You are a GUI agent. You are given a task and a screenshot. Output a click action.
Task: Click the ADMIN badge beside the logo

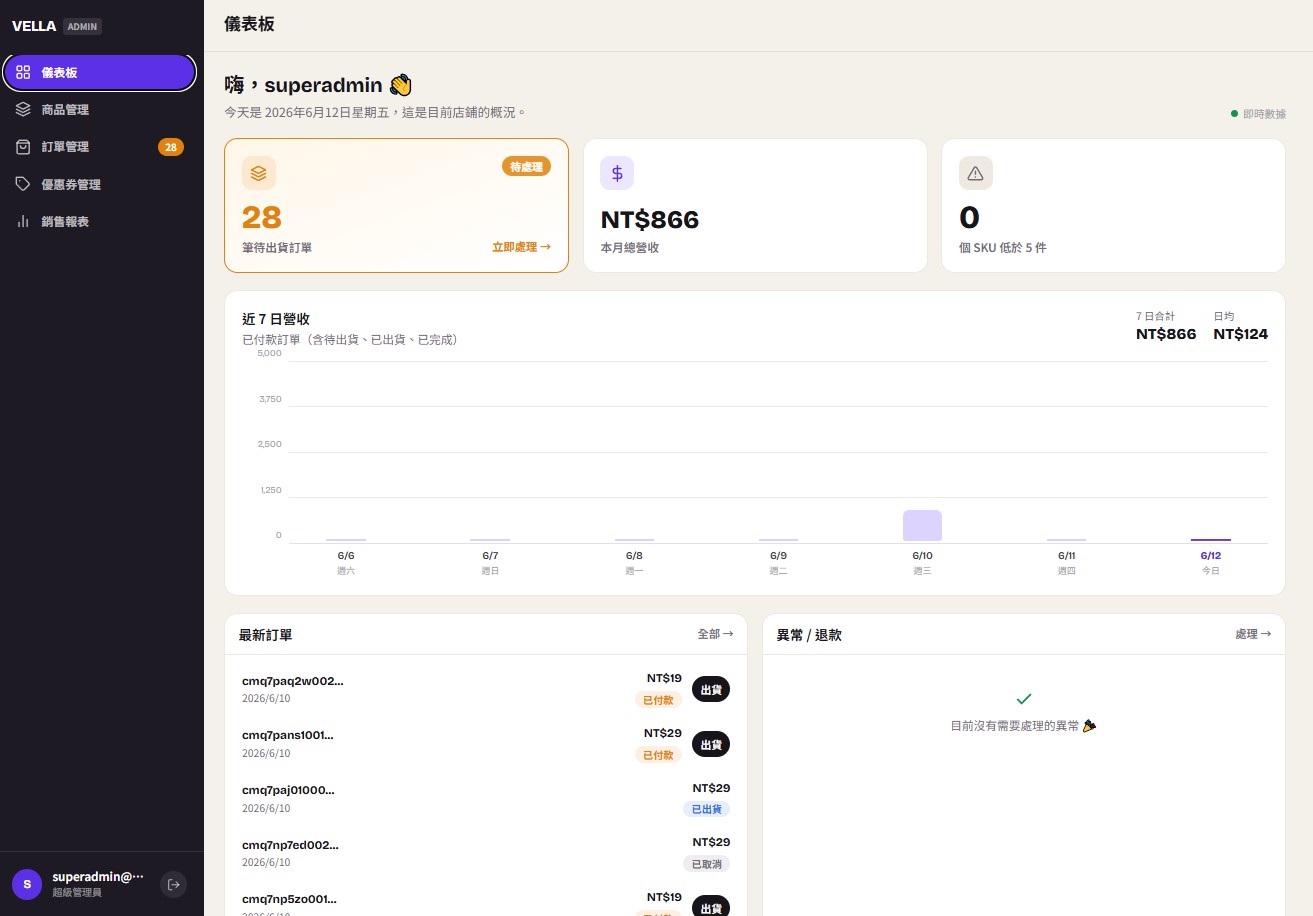(82, 27)
